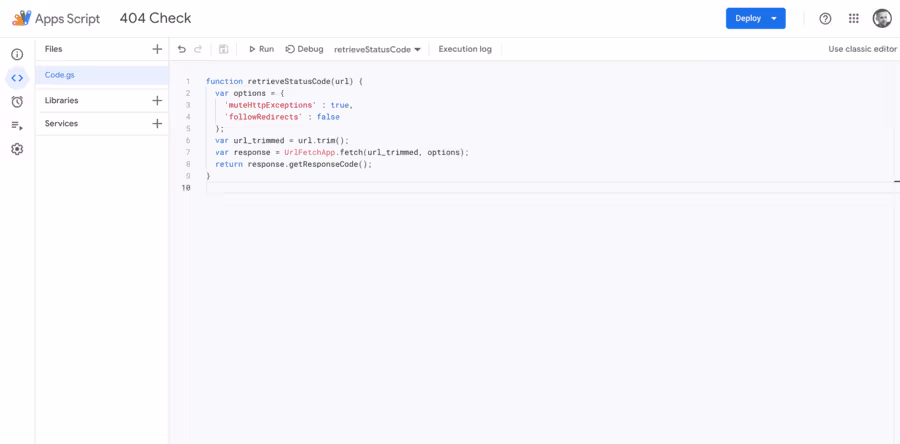Image resolution: width=900 pixels, height=444 pixels.
Task: Add a new file with Files plus
Action: coord(157,49)
